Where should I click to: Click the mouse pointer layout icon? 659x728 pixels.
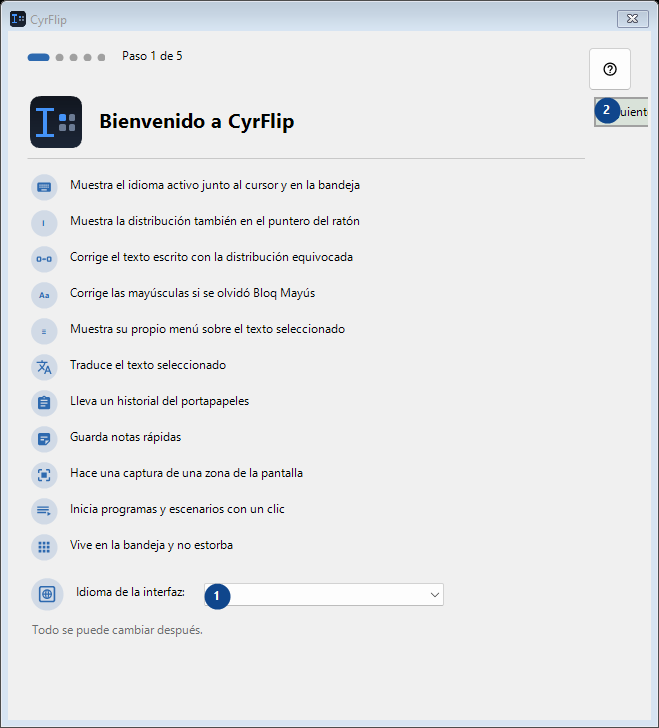click(x=44, y=223)
